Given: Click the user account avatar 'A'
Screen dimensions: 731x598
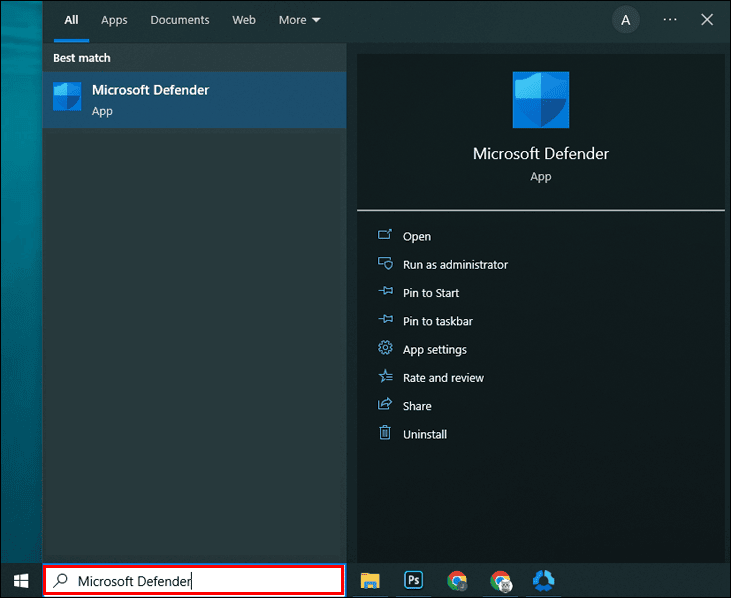Looking at the screenshot, I should [x=626, y=20].
